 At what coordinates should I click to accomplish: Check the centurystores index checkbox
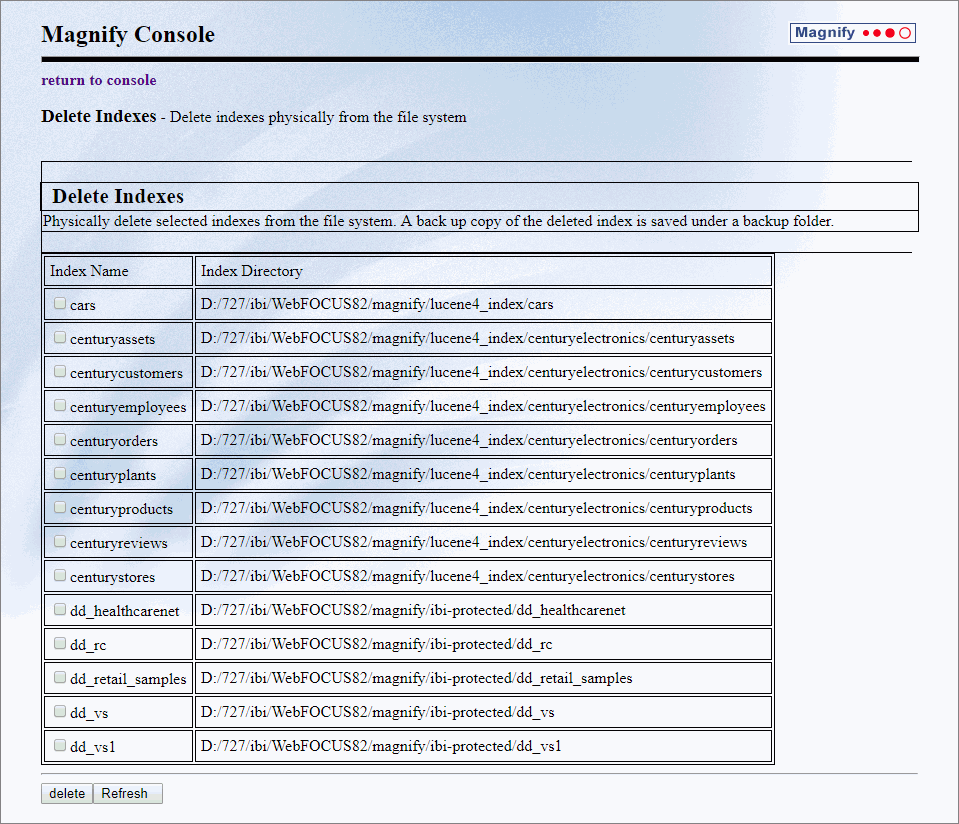tap(59, 575)
